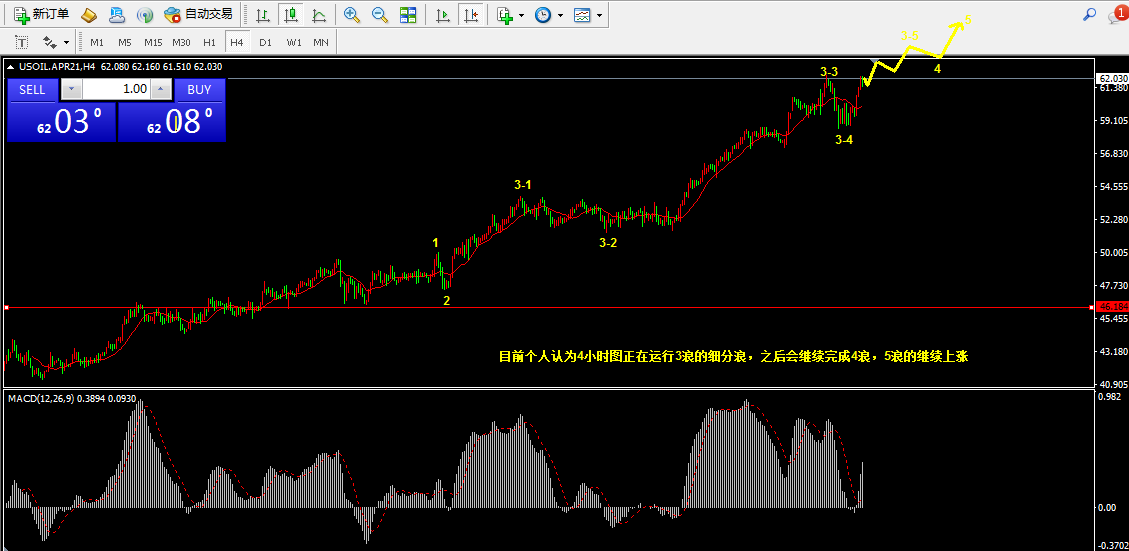Open the Signals broadcast icon
Viewport: 1129px width, 551px height.
click(x=145, y=14)
